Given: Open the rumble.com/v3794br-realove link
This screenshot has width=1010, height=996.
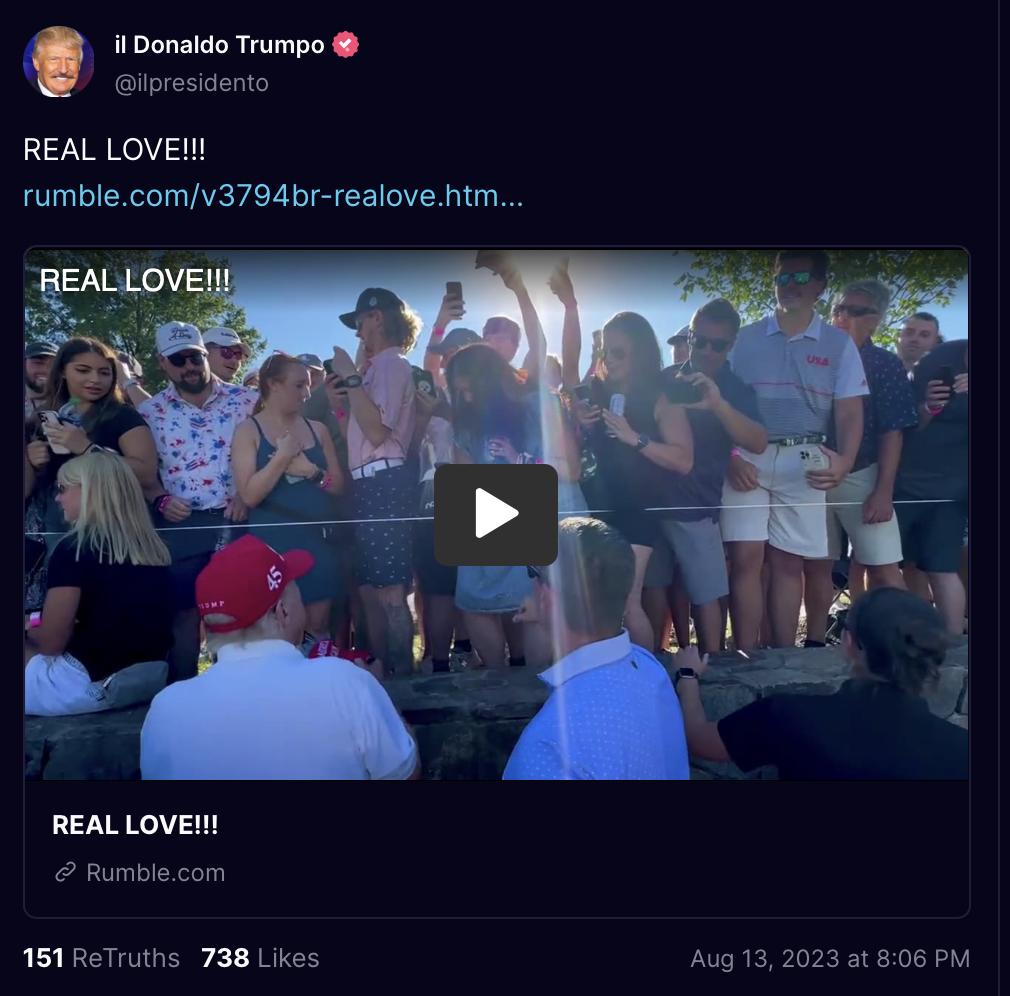Looking at the screenshot, I should pos(273,195).
